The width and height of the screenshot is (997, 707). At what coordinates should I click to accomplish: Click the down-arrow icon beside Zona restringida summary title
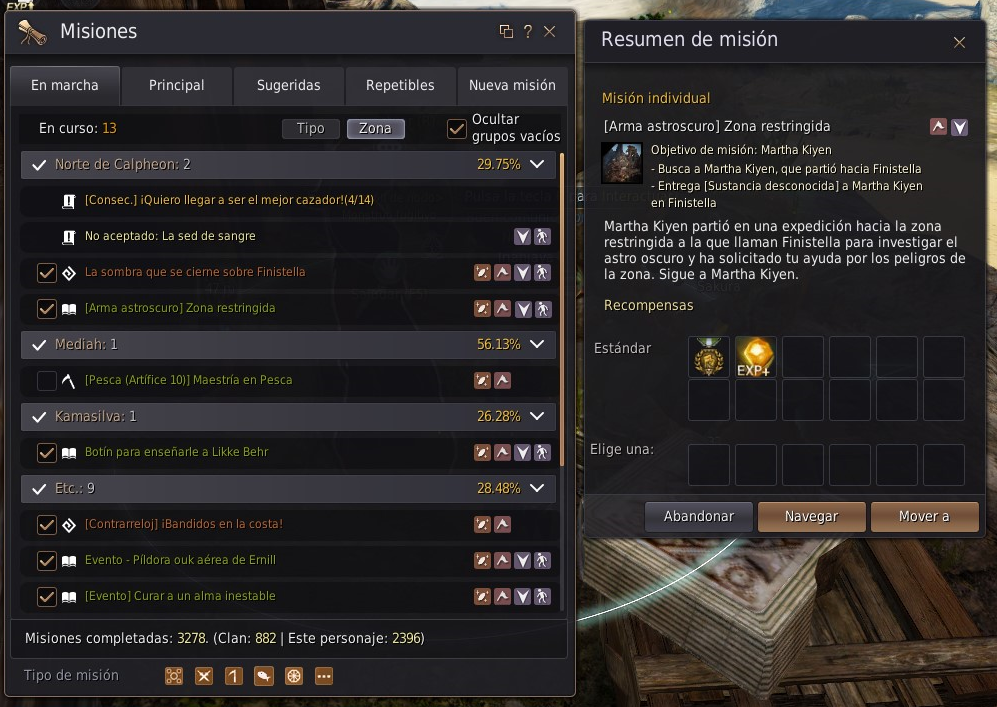(x=959, y=127)
